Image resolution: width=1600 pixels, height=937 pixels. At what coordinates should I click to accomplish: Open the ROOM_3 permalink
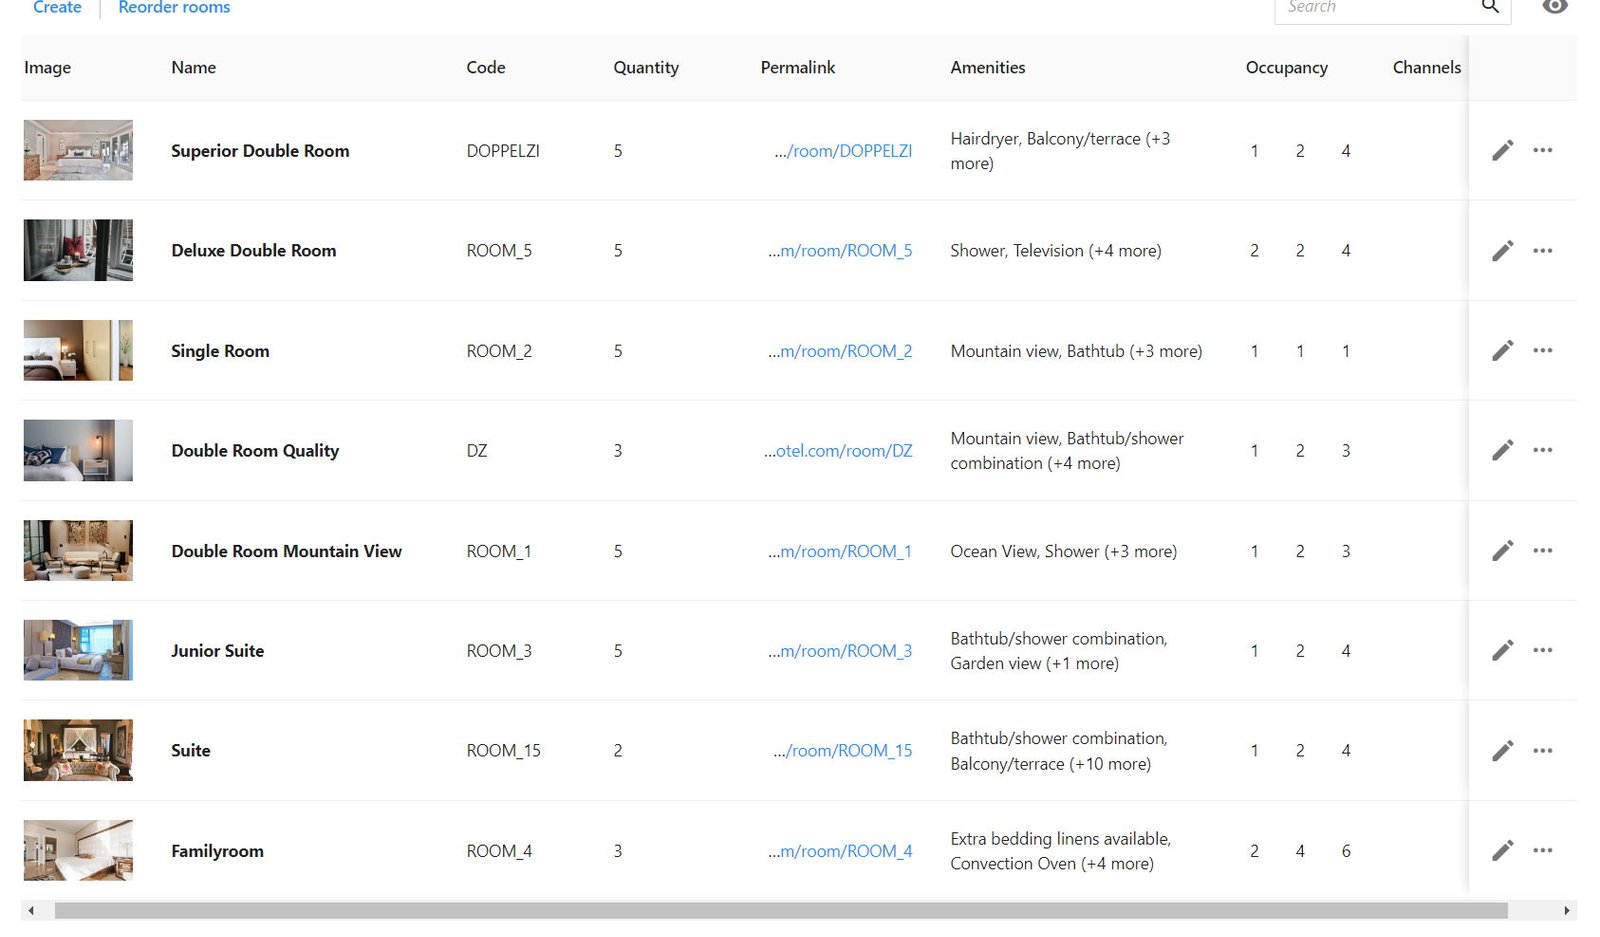840,651
